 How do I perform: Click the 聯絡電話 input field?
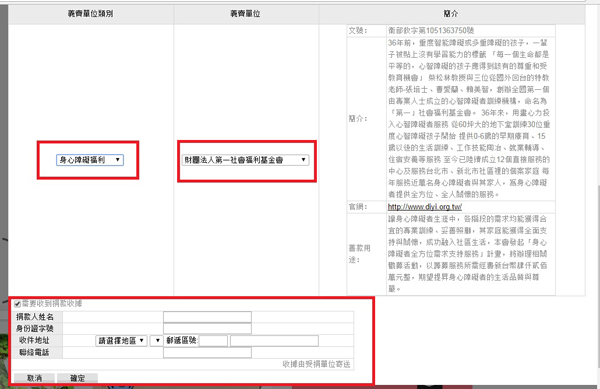click(207, 352)
